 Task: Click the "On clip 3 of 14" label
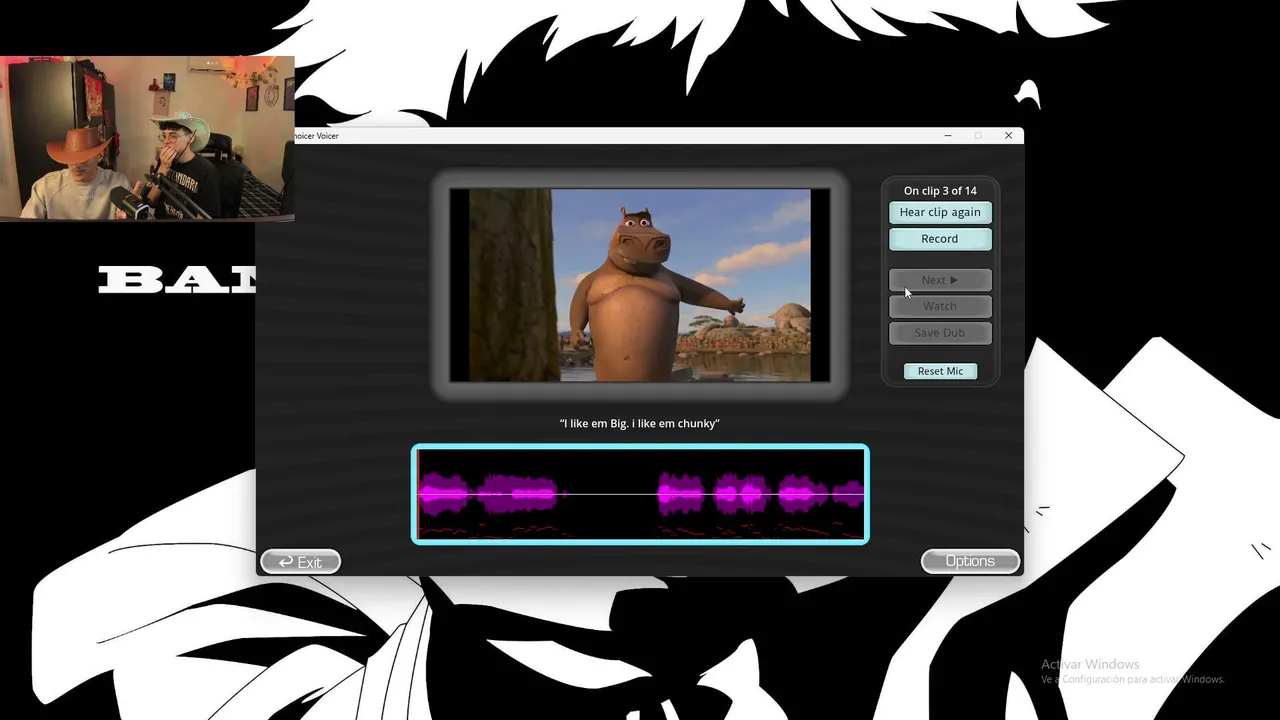pos(940,191)
